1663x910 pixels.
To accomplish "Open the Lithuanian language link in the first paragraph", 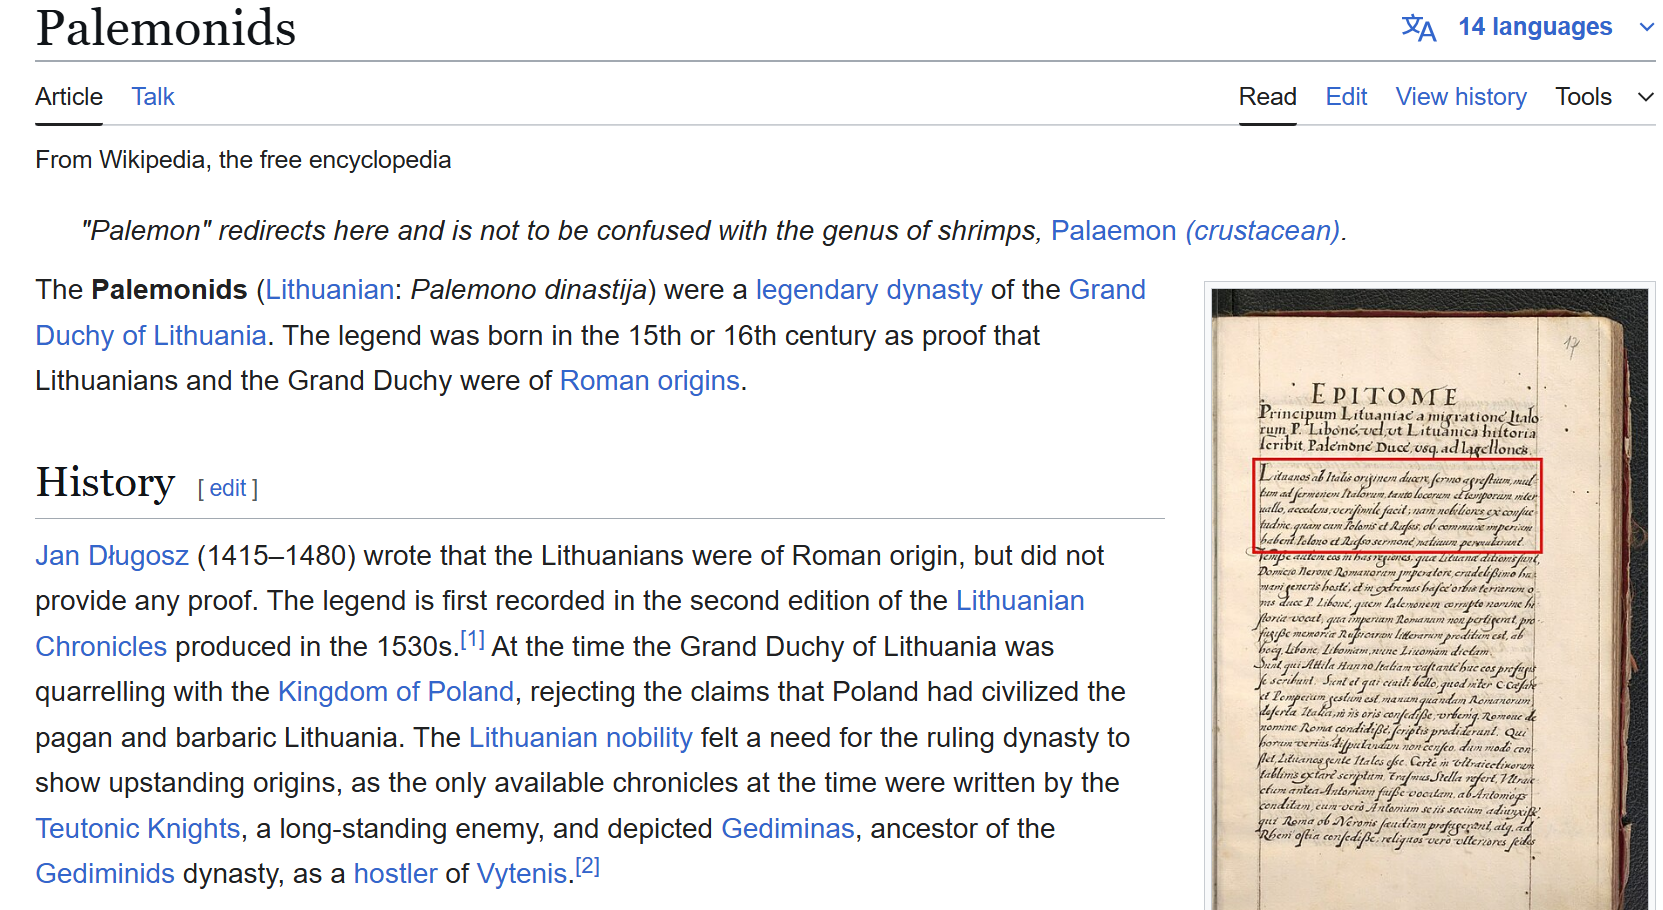I will tap(329, 290).
